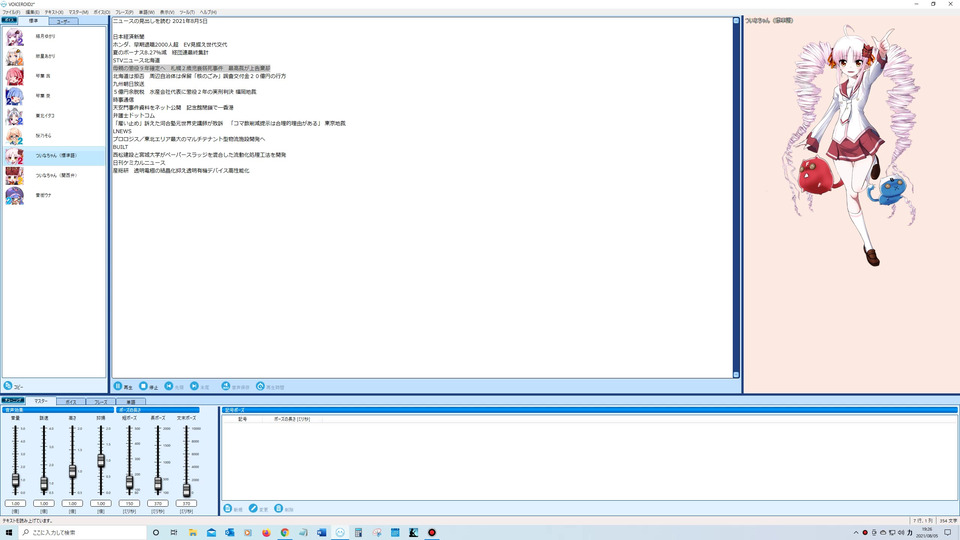Viewport: 960px width, 540px height.
Task: Click taskbar search box ここに入力して検索
Action: 83,533
